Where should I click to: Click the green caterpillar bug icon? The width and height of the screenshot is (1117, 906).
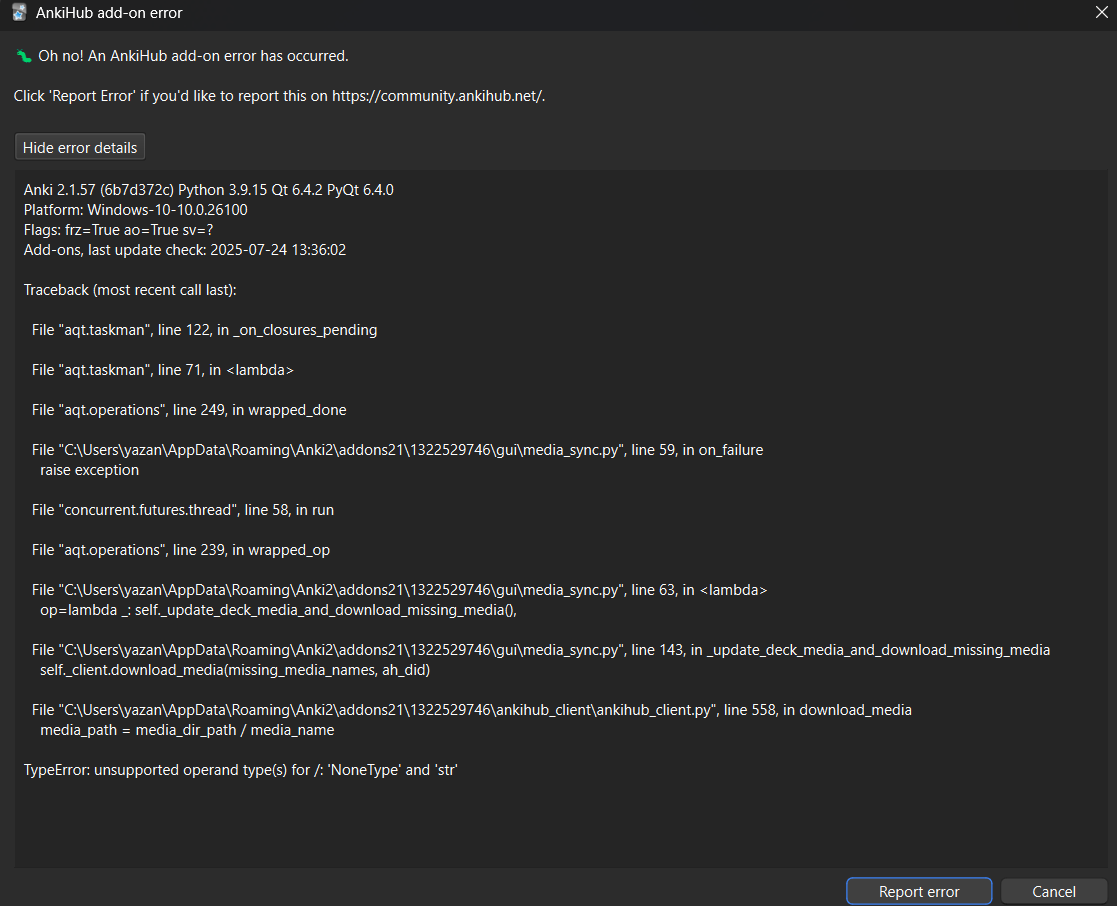pos(24,56)
